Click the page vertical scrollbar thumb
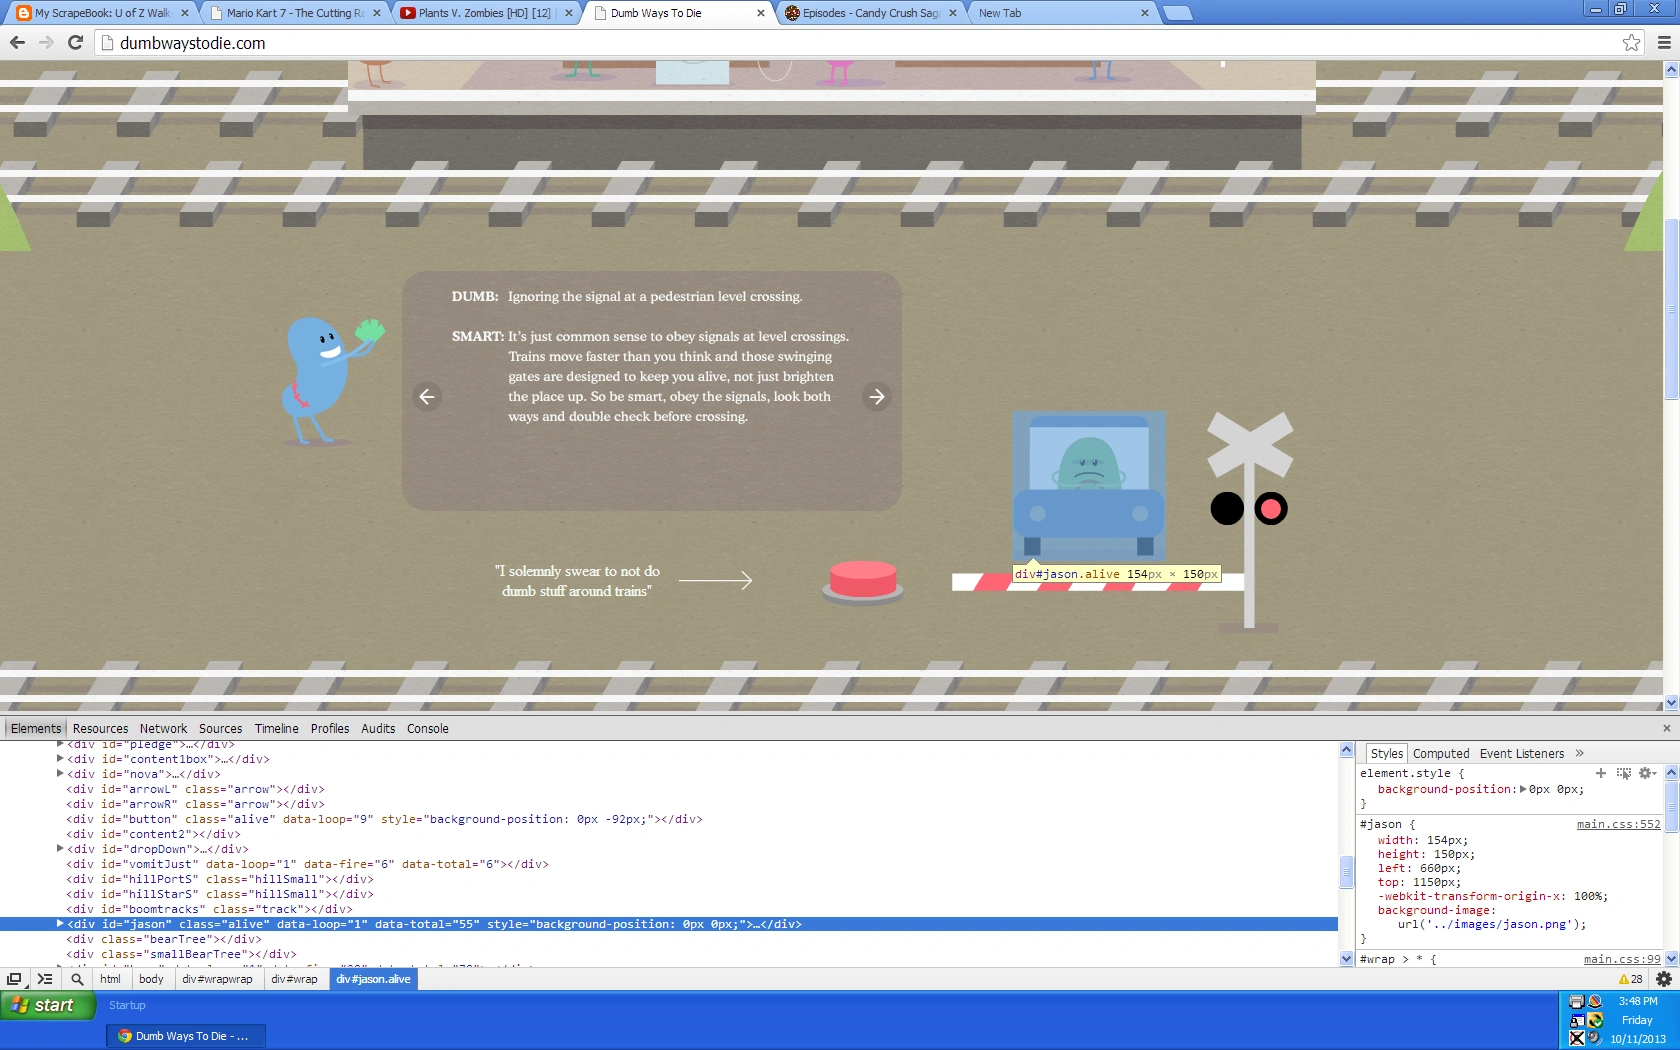The height and width of the screenshot is (1050, 1680). tap(1671, 310)
